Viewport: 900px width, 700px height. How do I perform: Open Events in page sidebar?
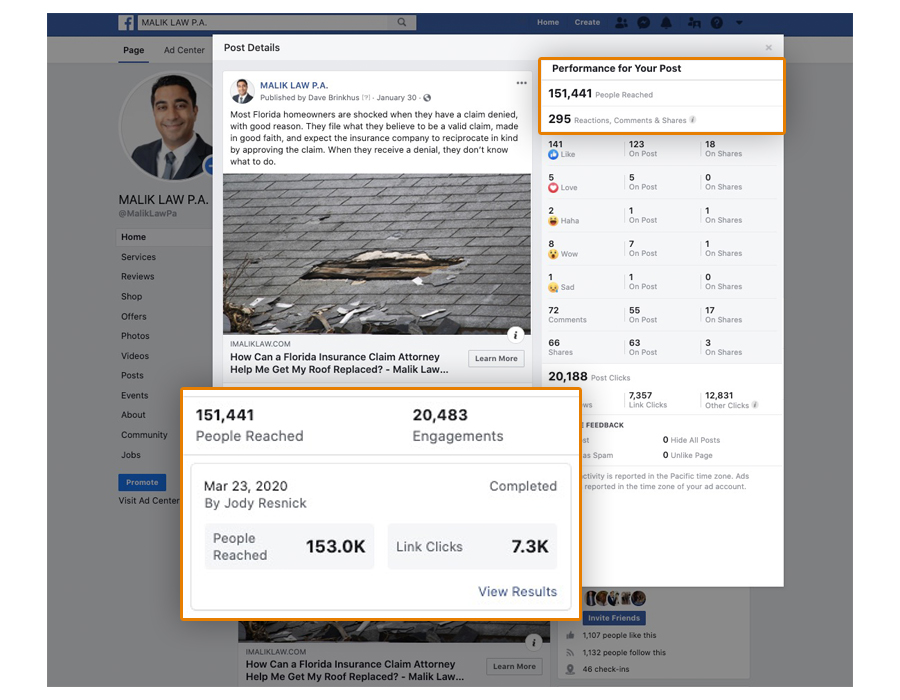134,396
